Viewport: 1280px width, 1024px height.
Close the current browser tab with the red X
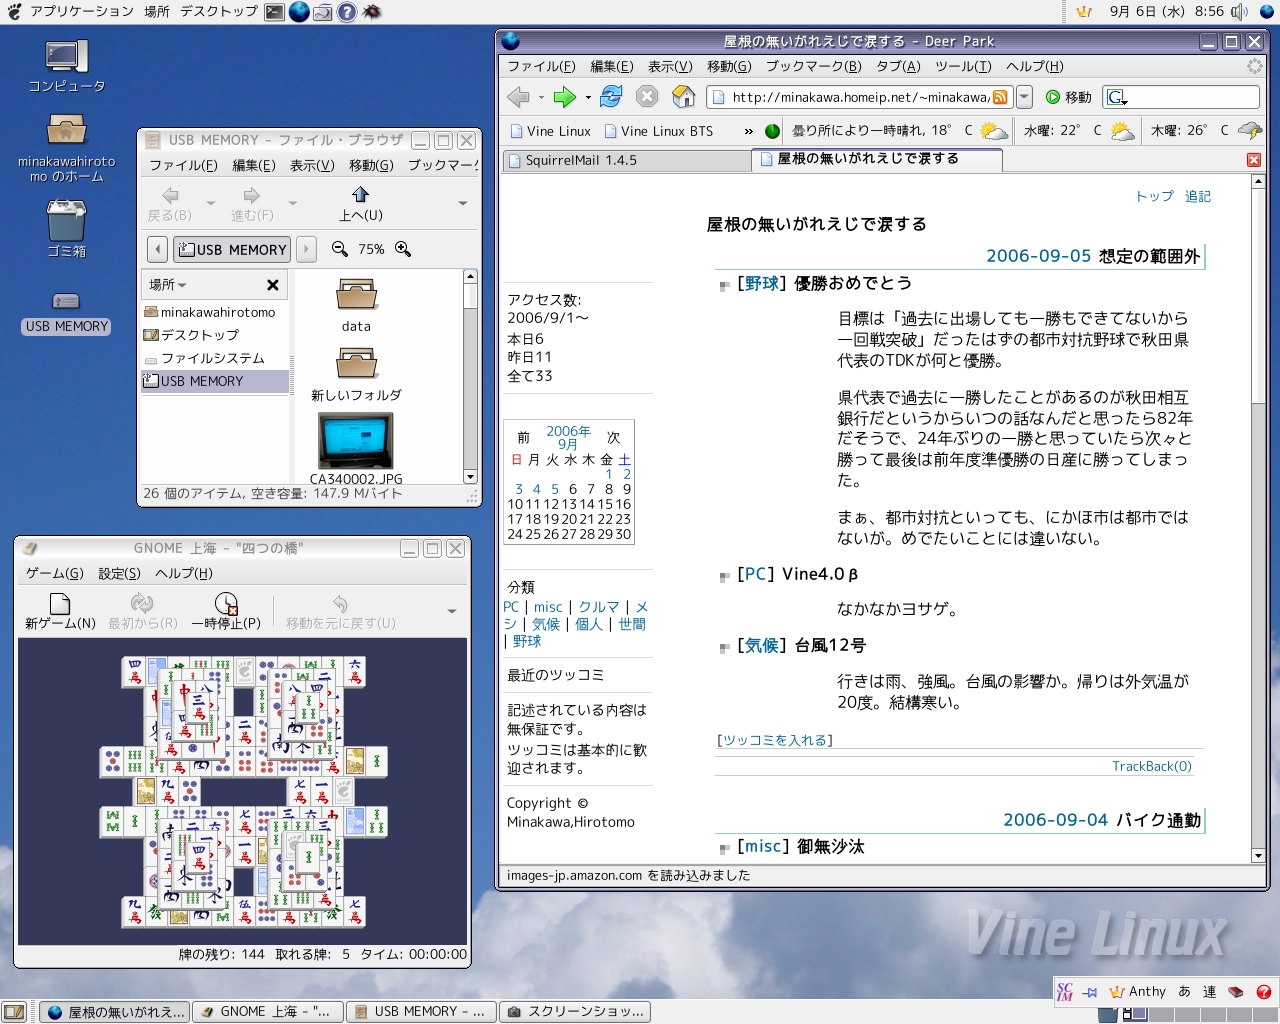click(1254, 160)
